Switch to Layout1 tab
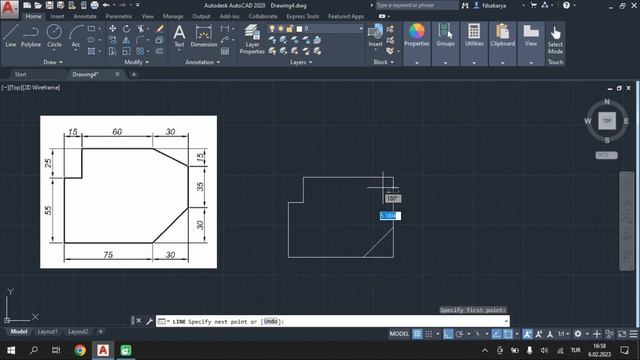Viewport: 640px width, 360px height. coord(47,331)
